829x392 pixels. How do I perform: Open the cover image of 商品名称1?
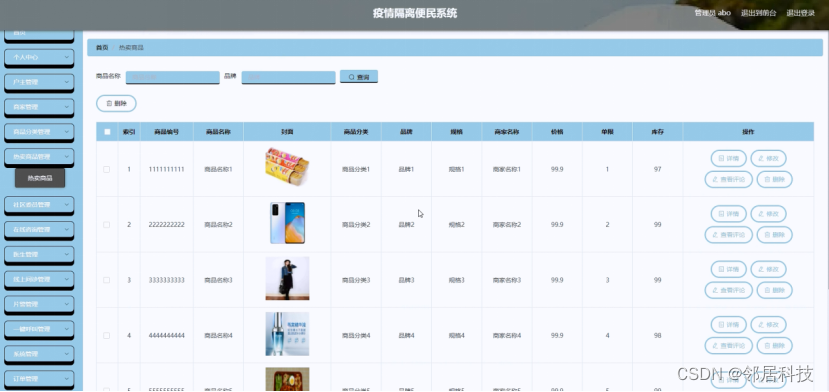click(287, 167)
